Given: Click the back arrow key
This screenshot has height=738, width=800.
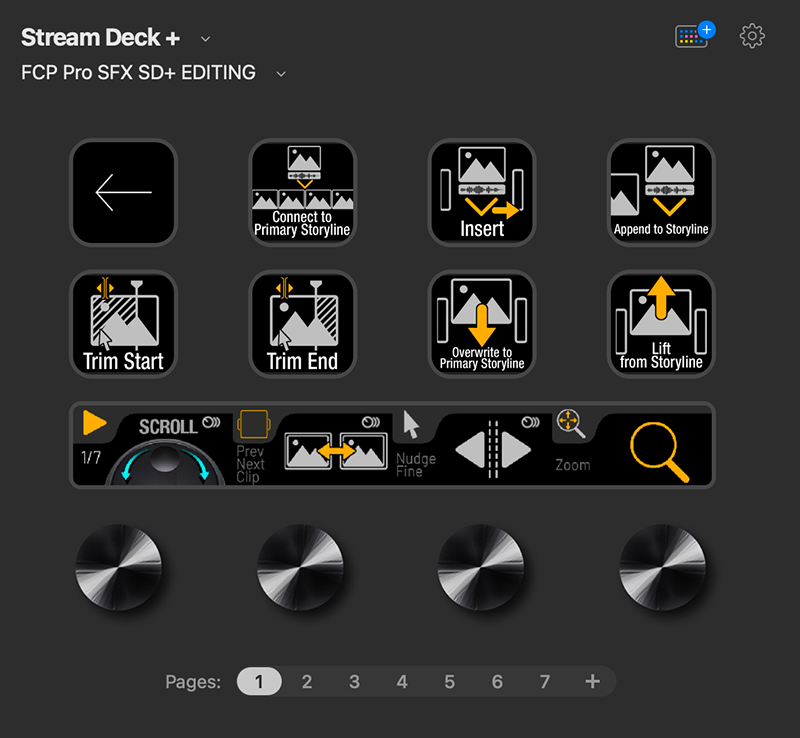Looking at the screenshot, I should [124, 192].
